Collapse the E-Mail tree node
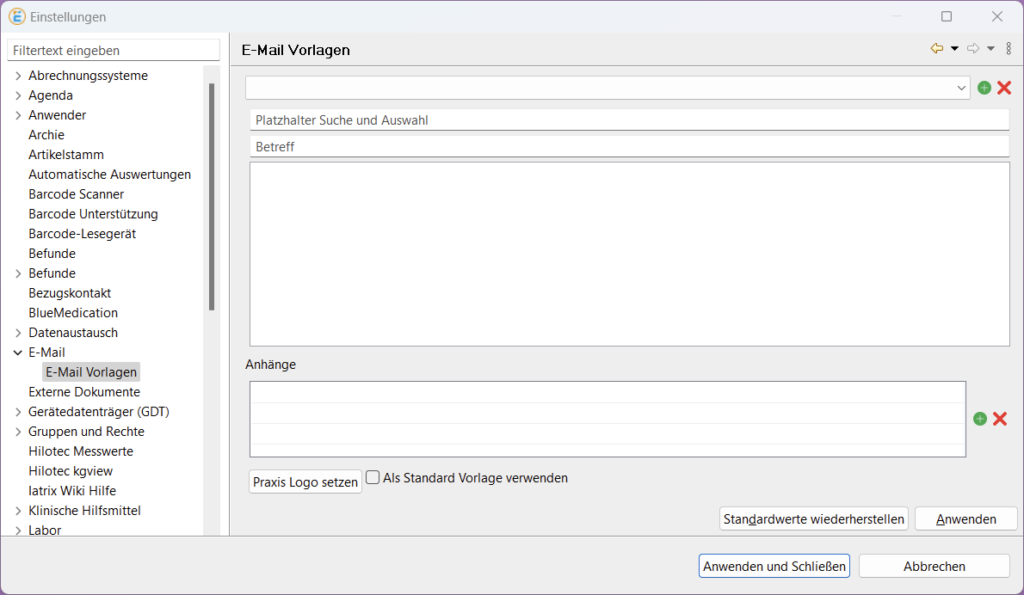 18,353
